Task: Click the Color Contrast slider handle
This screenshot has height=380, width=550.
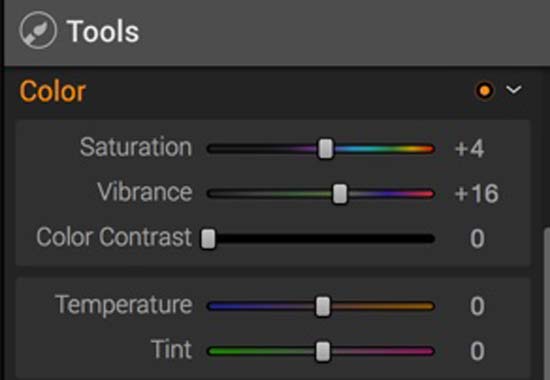Action: (208, 239)
